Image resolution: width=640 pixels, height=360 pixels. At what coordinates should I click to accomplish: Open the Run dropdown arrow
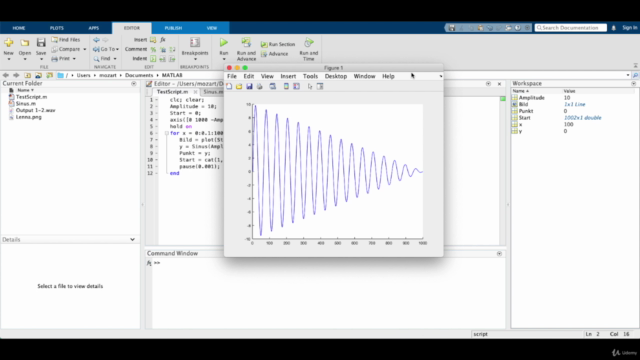224,60
